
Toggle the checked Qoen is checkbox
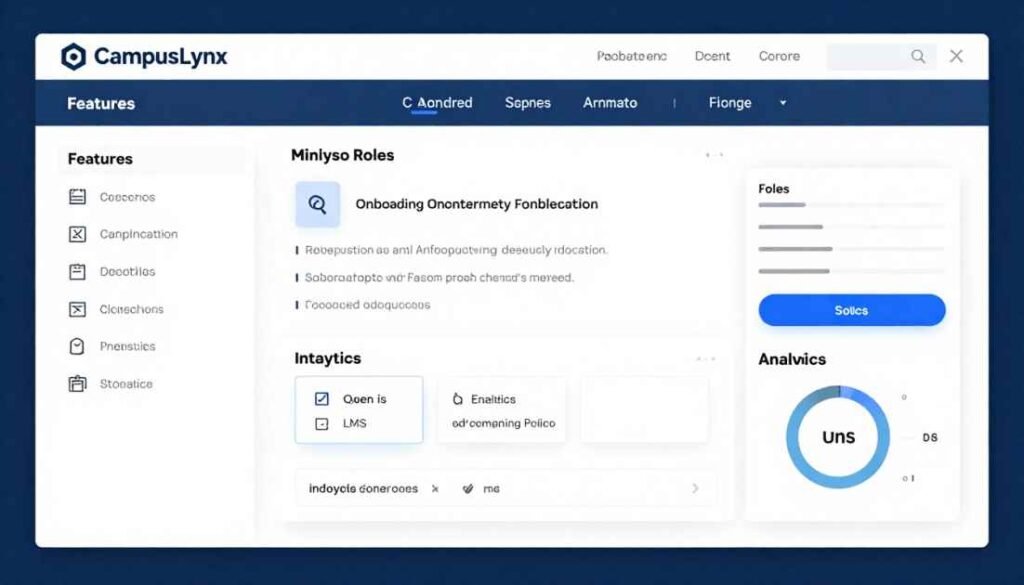point(321,399)
